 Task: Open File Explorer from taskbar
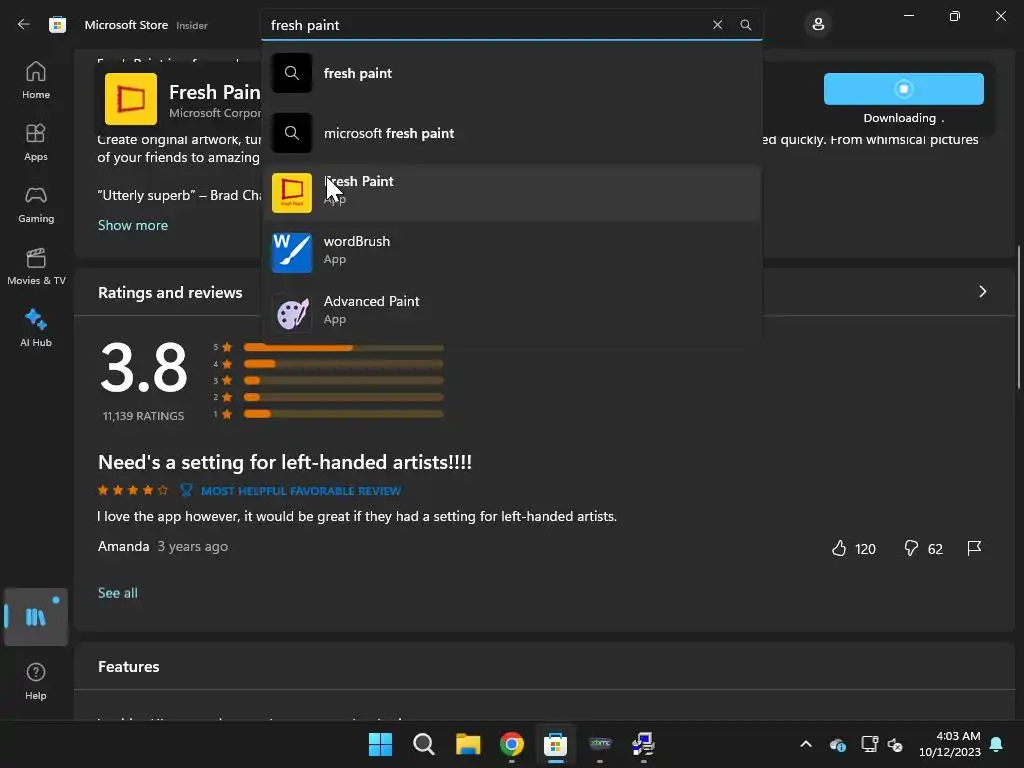468,744
